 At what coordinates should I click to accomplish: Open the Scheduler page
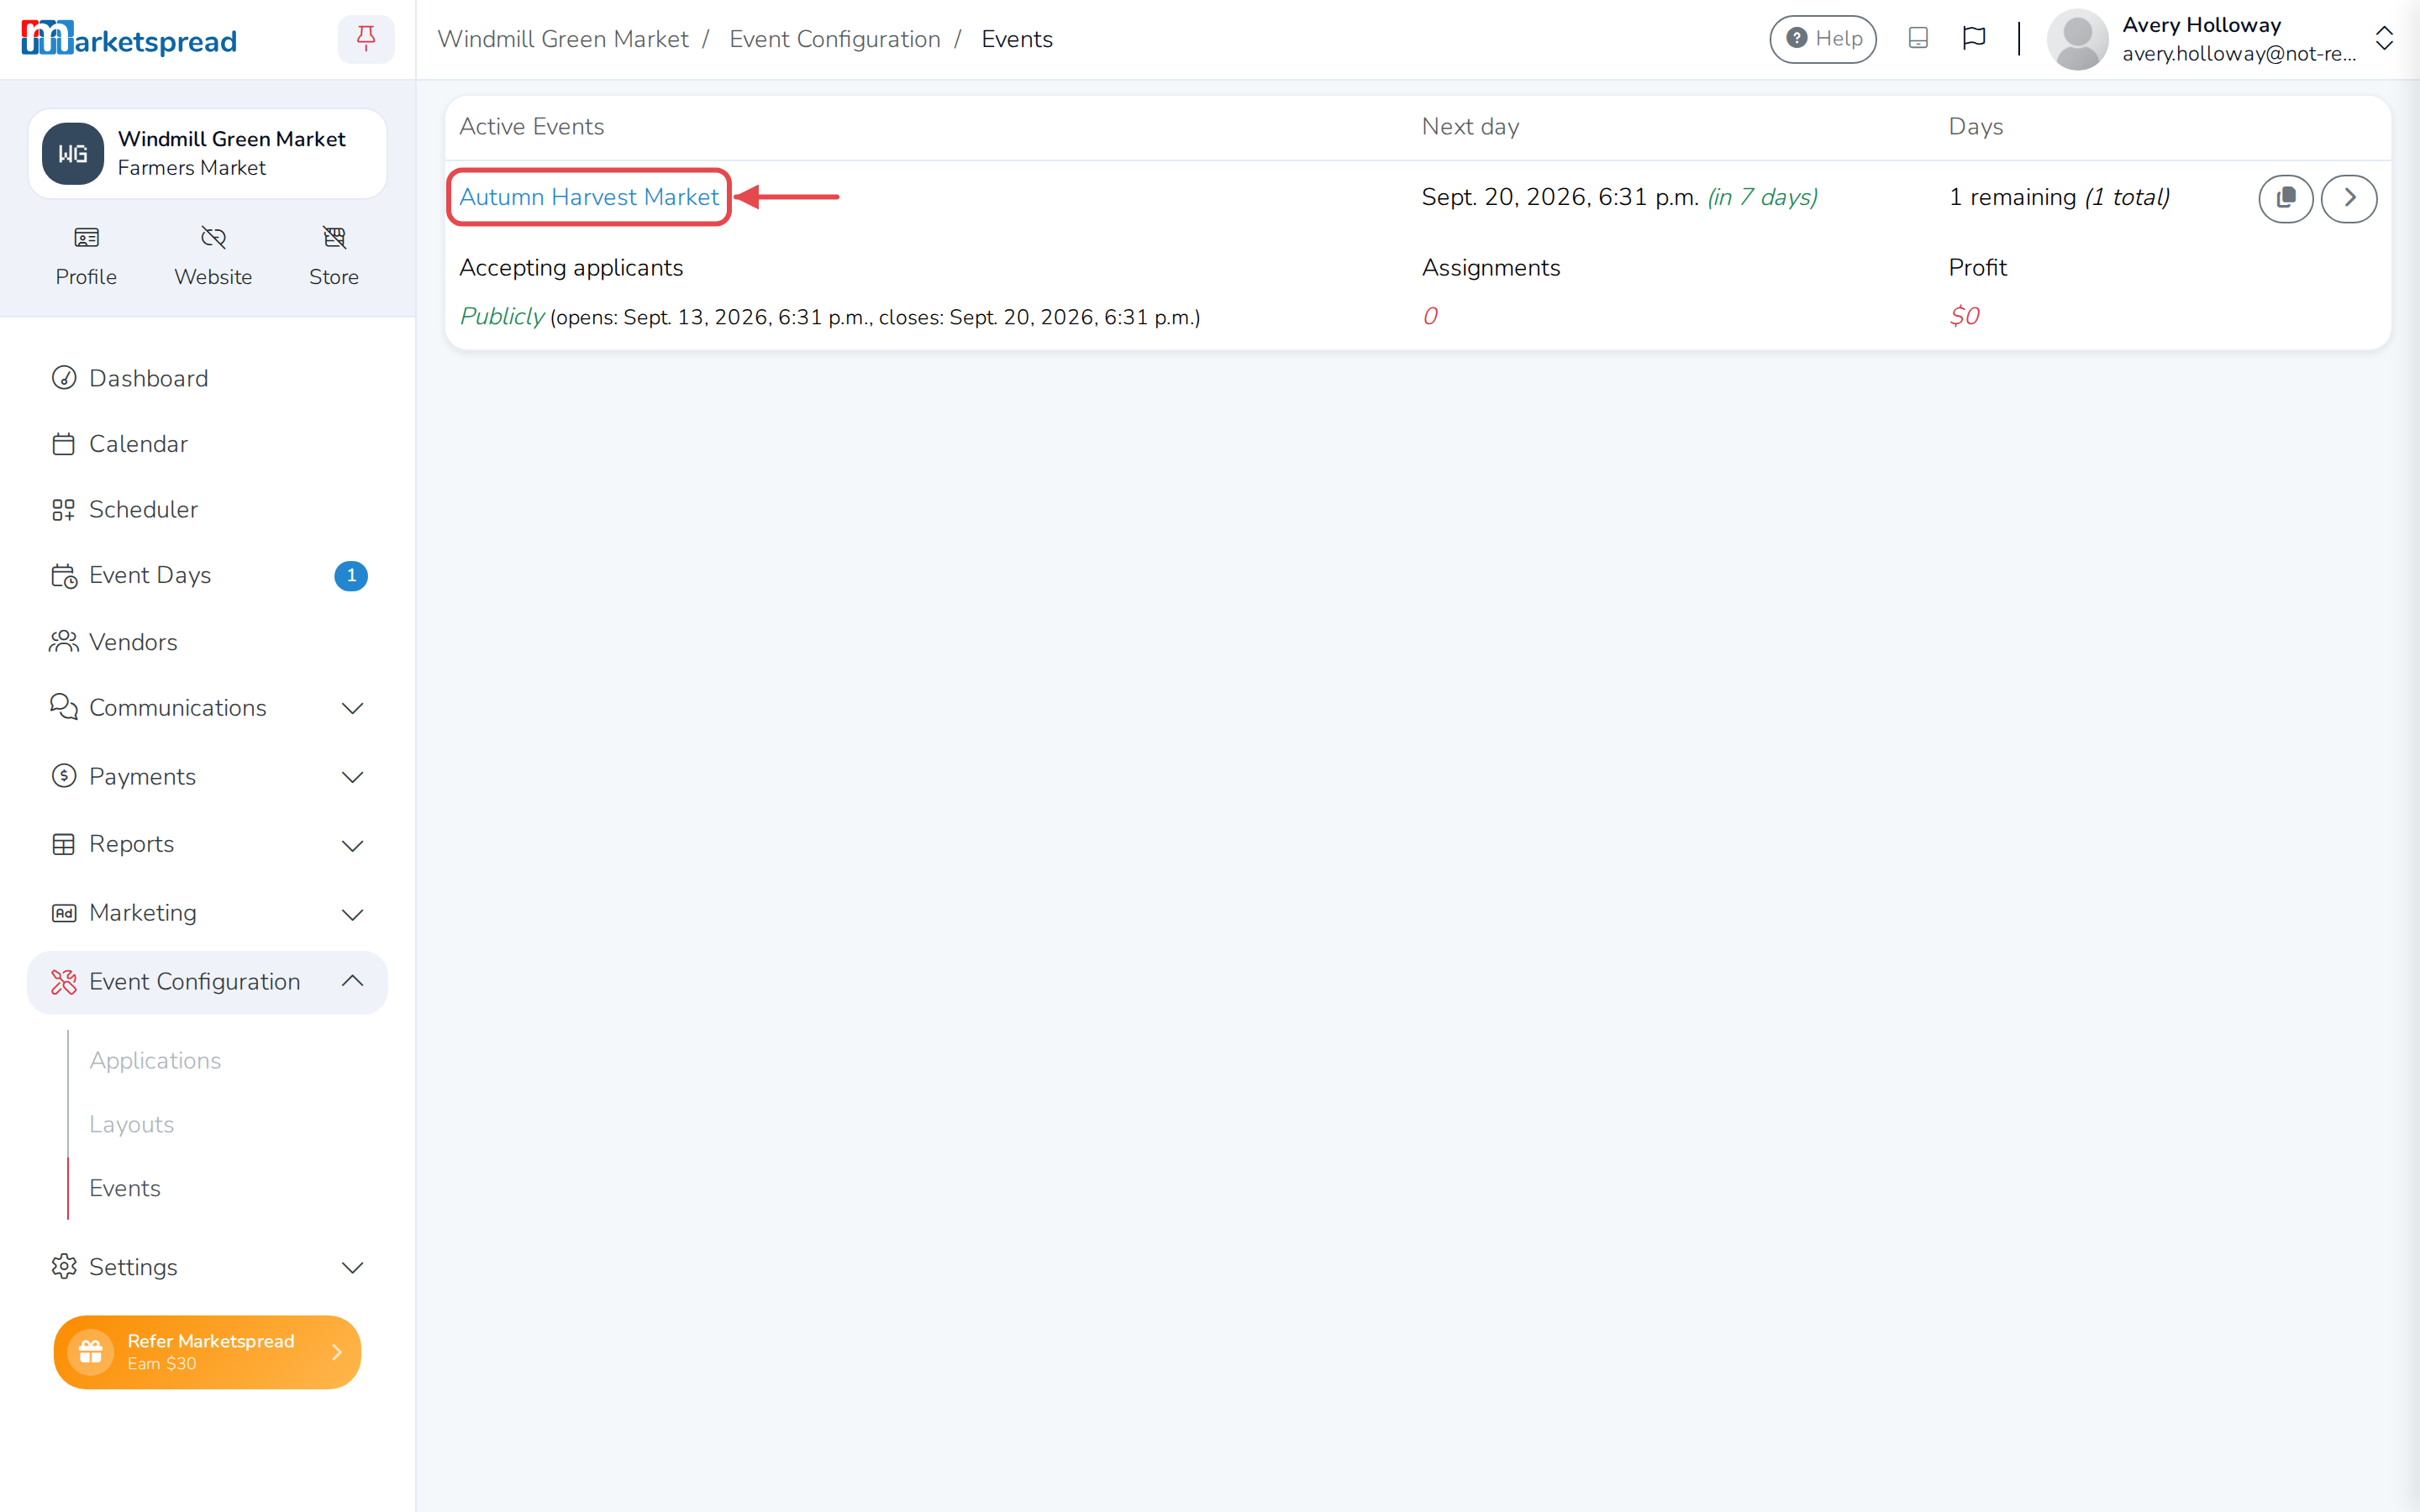click(208, 510)
